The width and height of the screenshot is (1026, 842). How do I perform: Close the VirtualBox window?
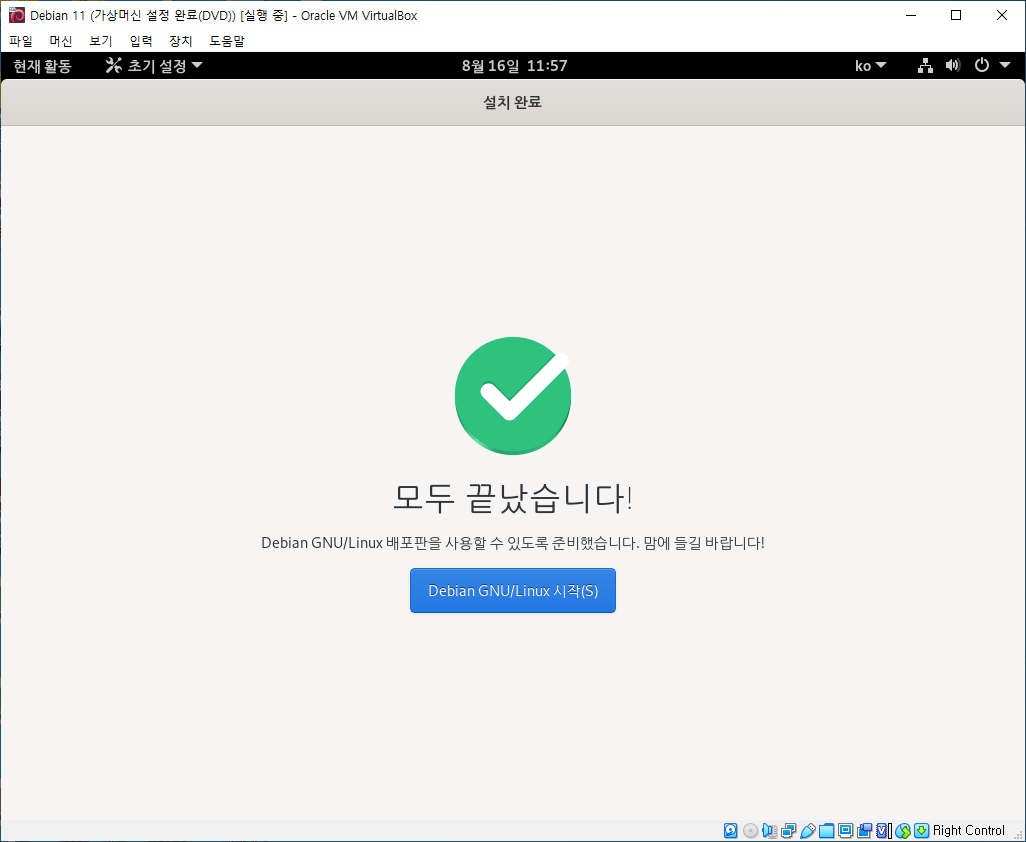click(x=1002, y=15)
